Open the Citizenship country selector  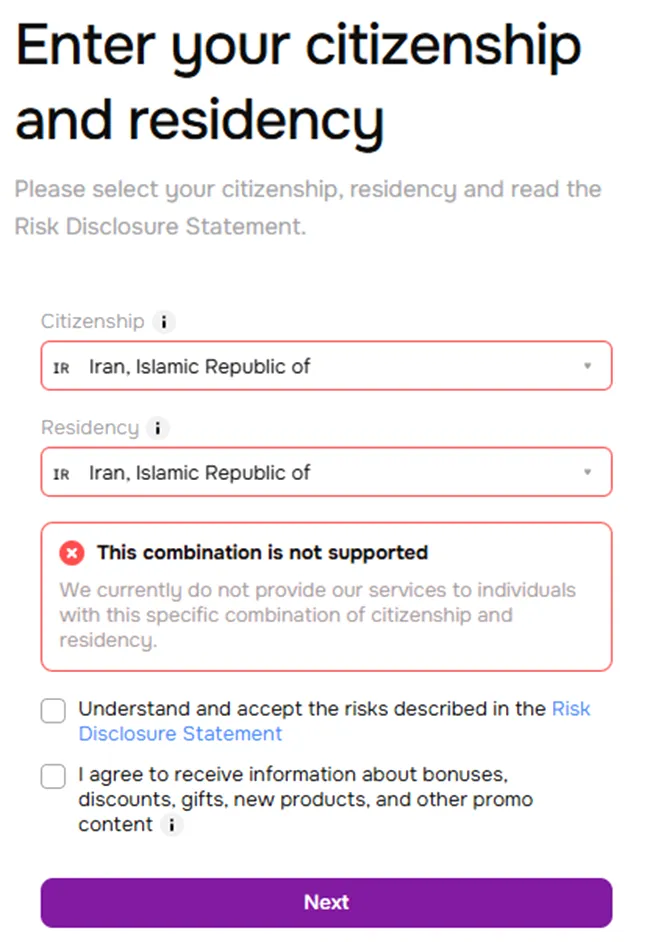(x=326, y=366)
